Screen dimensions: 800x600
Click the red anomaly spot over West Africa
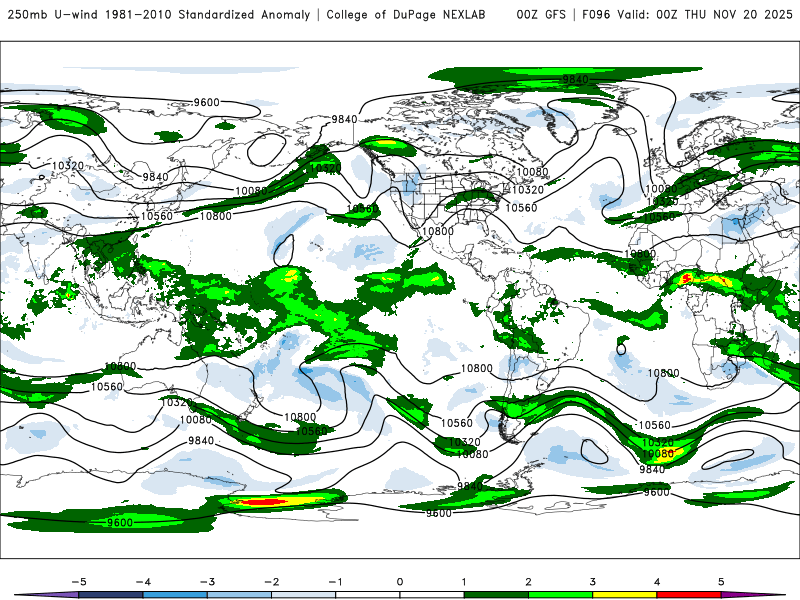(x=687, y=278)
